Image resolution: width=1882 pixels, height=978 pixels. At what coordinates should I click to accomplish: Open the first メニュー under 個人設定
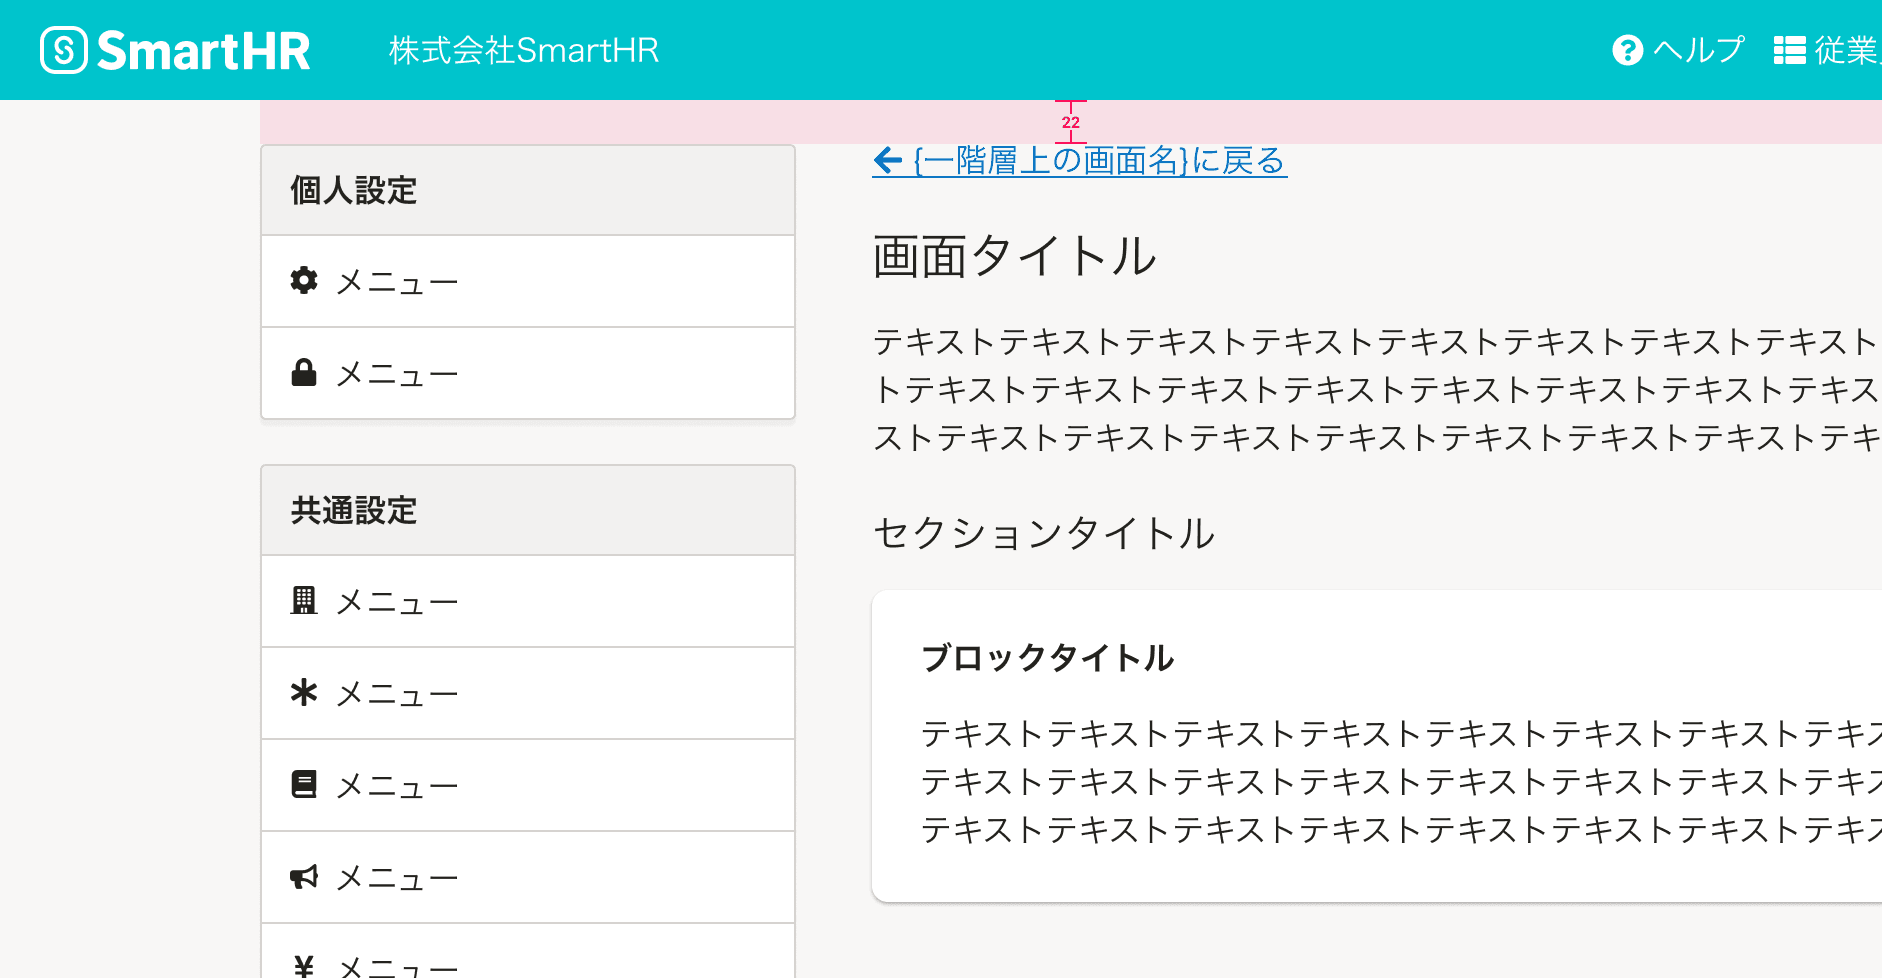coord(396,281)
